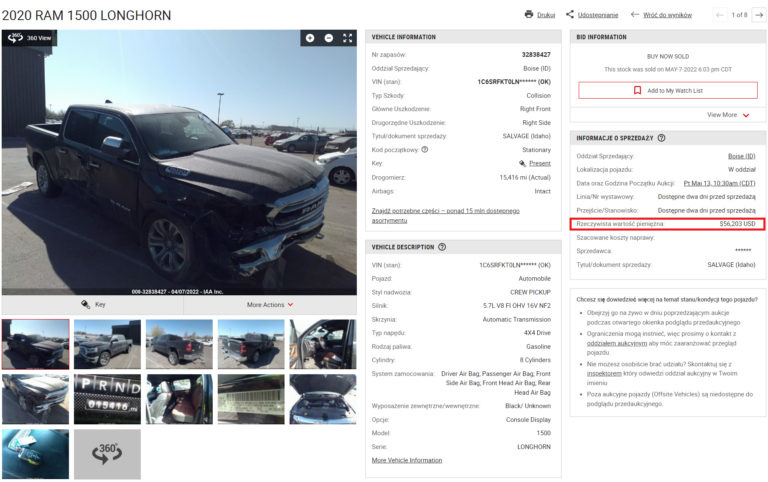768x482 pixels.
Task: Go to the next search result arrow
Action: (759, 15)
